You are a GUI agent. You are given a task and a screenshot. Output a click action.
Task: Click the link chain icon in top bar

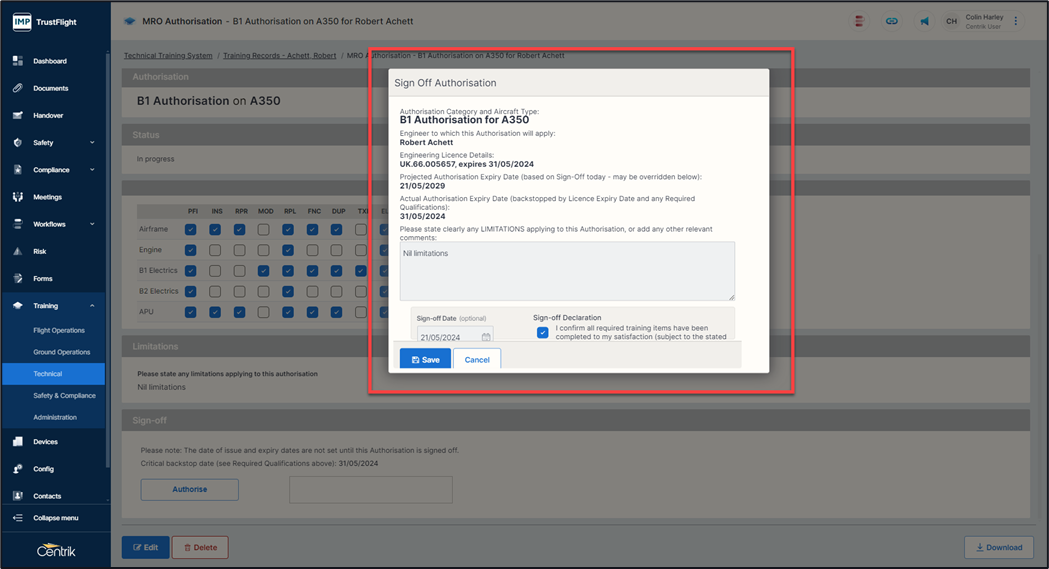click(892, 21)
